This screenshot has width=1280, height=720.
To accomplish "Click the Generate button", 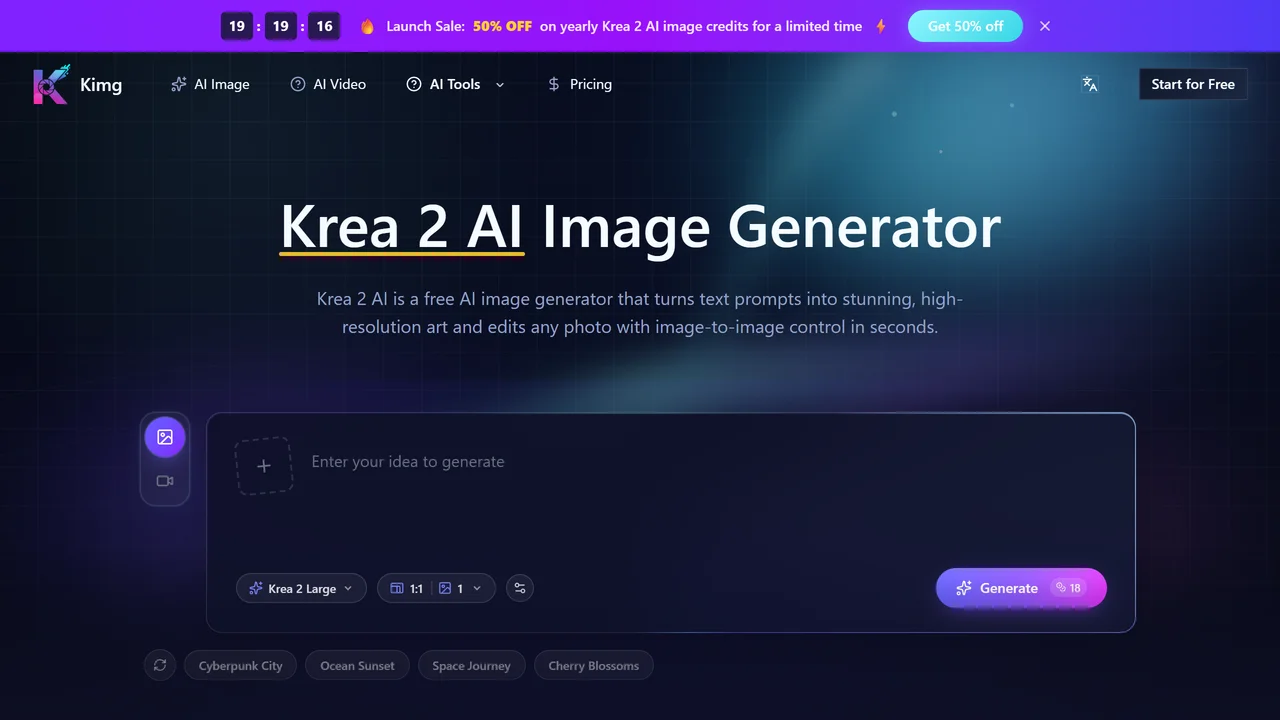I will [x=1021, y=588].
